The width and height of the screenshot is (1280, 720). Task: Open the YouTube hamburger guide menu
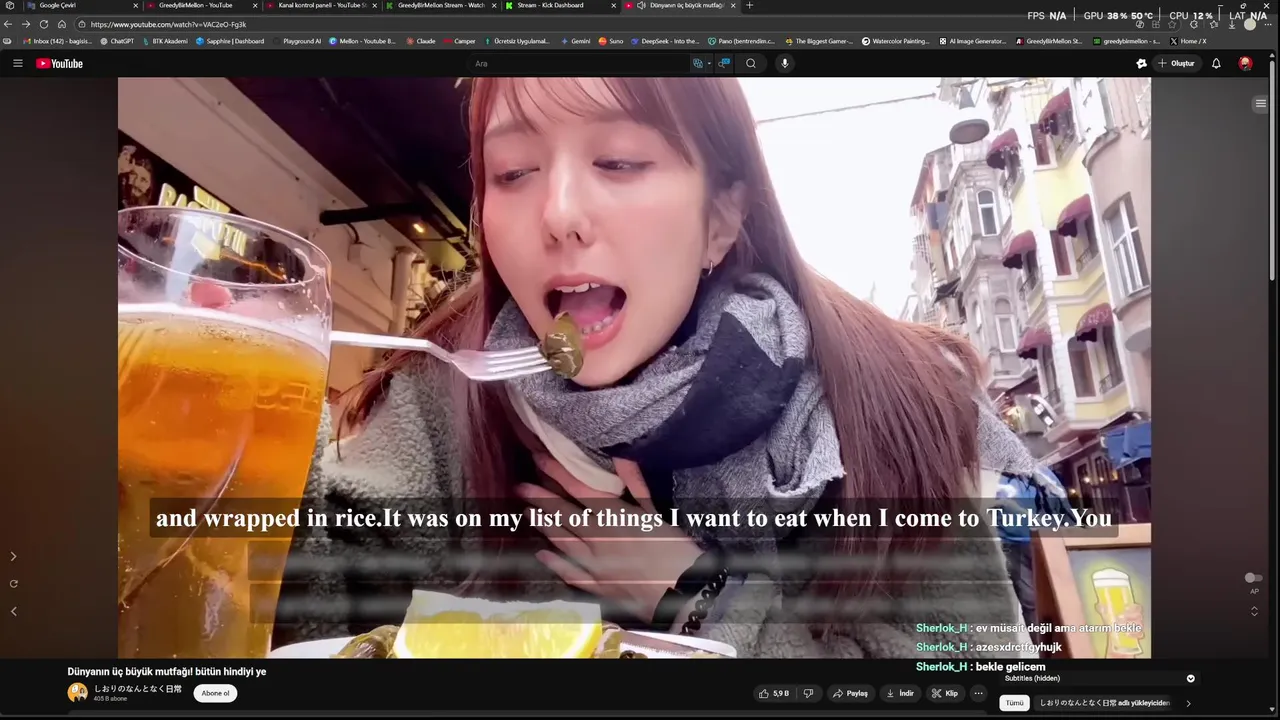click(x=17, y=63)
